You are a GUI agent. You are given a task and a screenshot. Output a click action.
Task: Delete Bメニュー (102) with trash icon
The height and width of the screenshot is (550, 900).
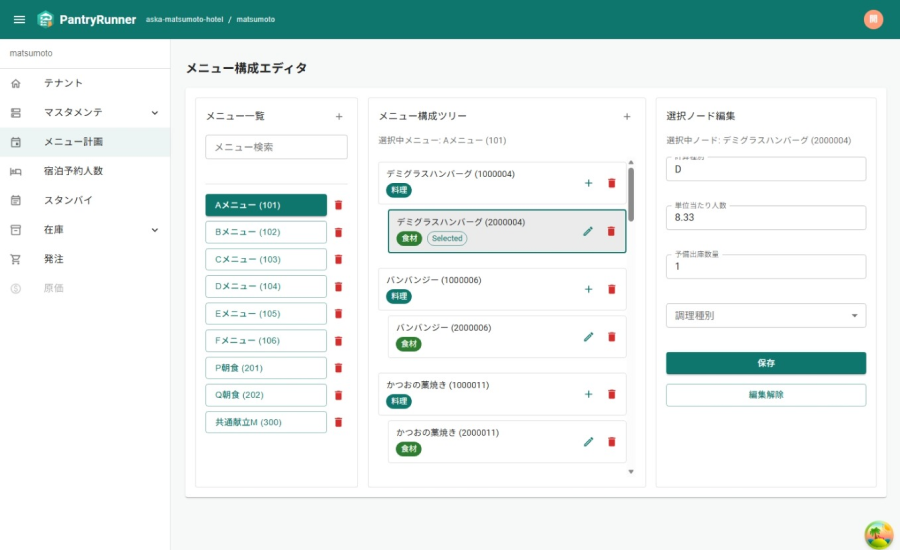(x=339, y=233)
